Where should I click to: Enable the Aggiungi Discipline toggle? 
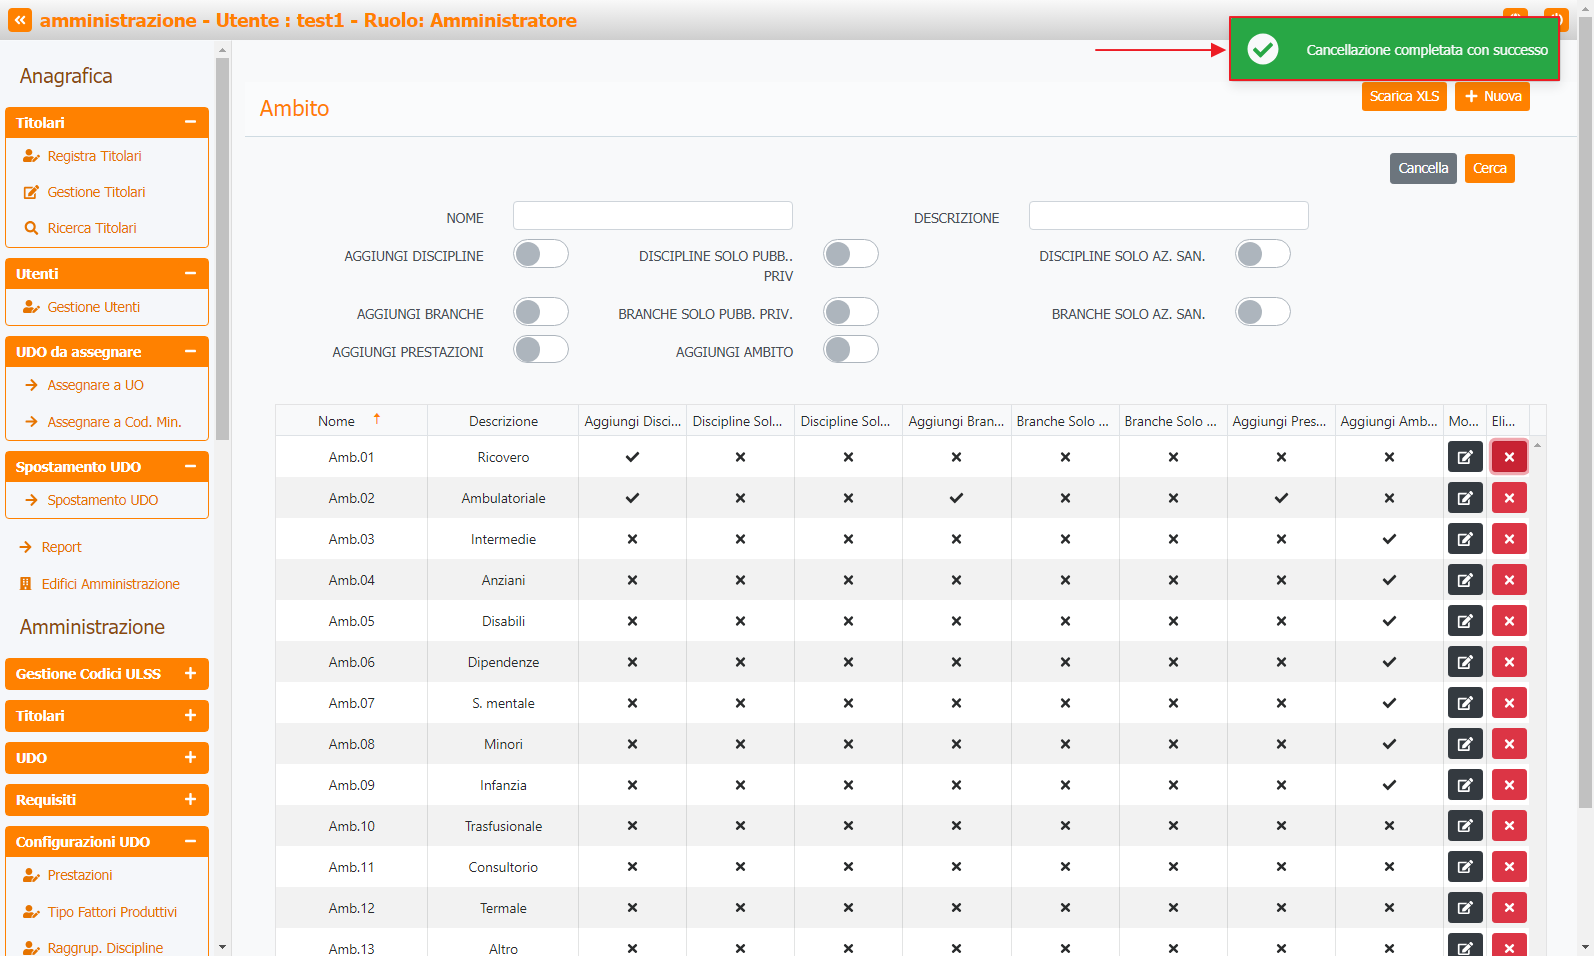tap(541, 254)
